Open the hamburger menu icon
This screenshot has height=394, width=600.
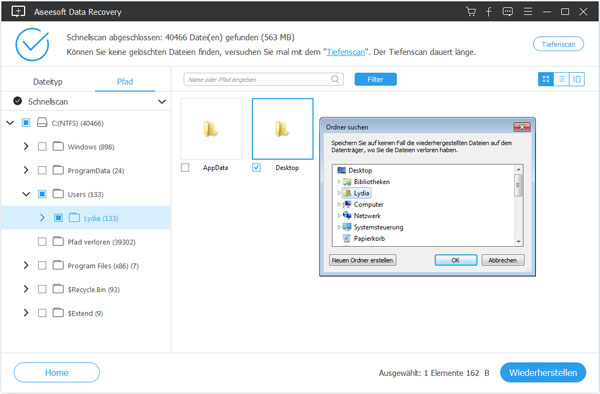point(528,11)
